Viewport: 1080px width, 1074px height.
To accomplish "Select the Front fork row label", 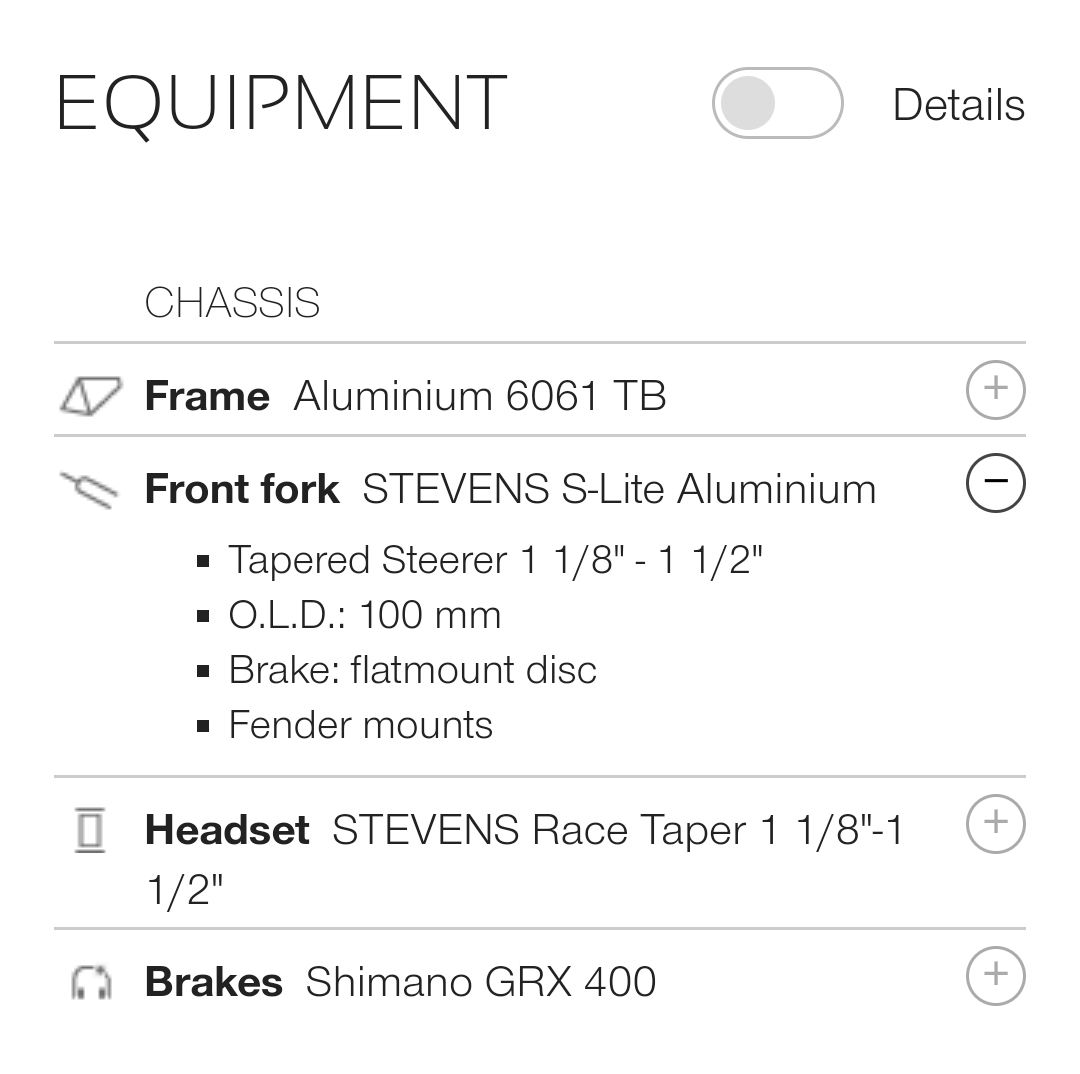I will (242, 490).
